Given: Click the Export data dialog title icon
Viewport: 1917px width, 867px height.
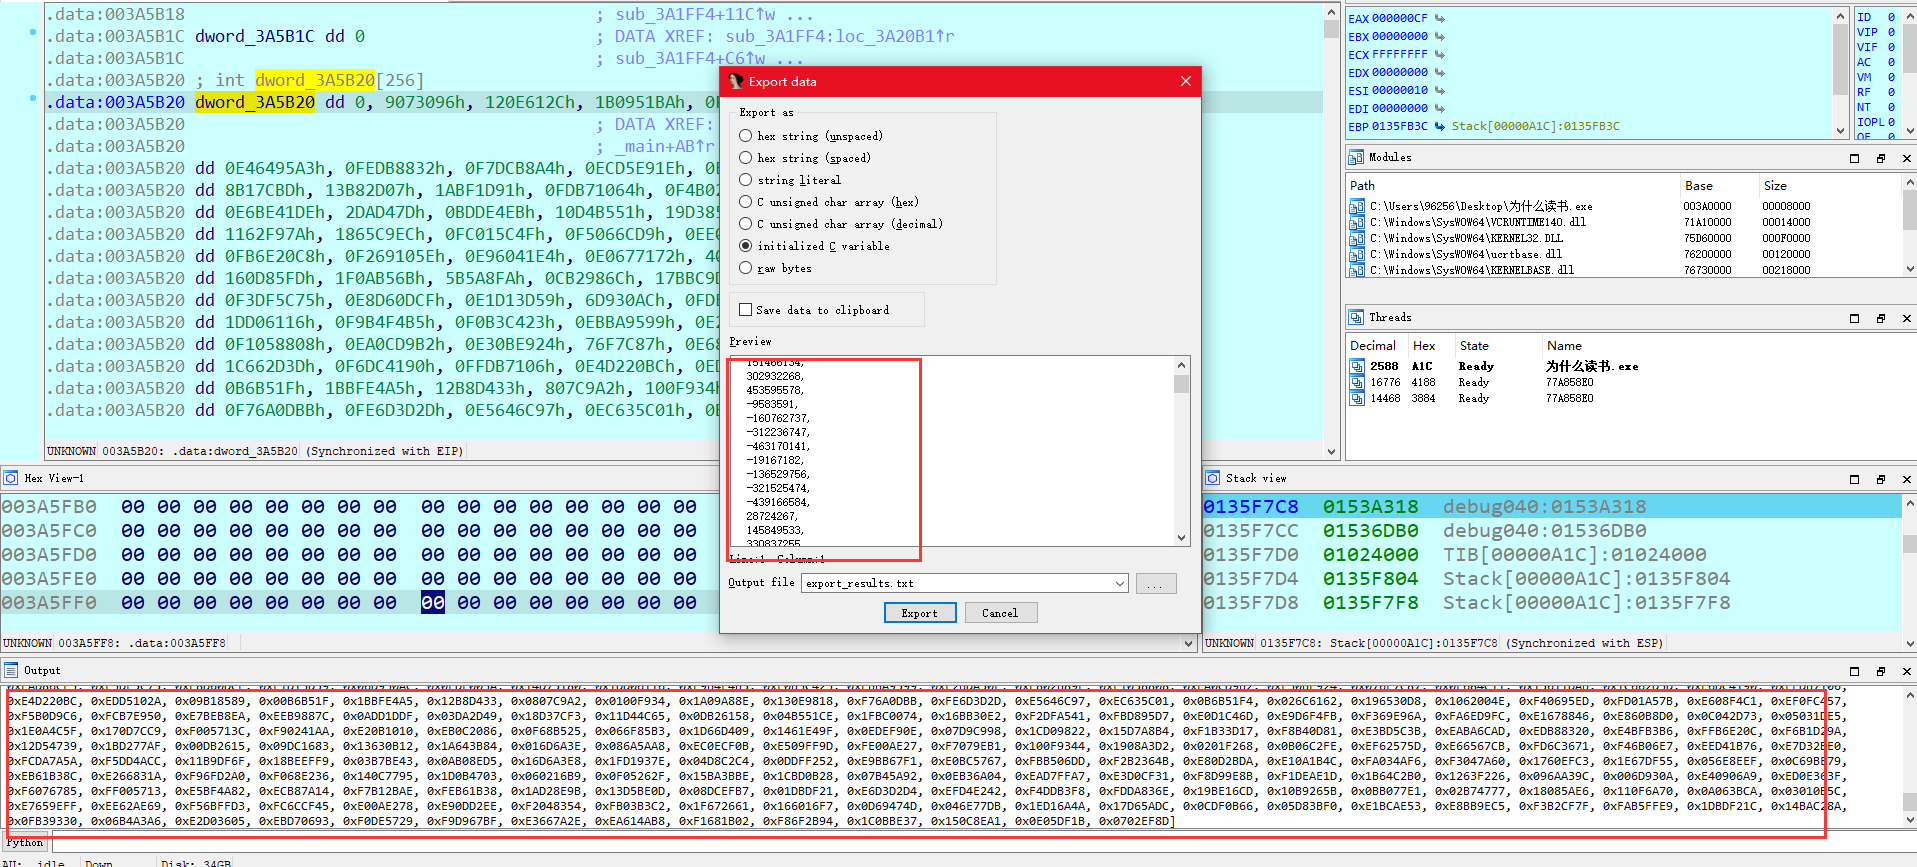Looking at the screenshot, I should pyautogui.click(x=736, y=81).
